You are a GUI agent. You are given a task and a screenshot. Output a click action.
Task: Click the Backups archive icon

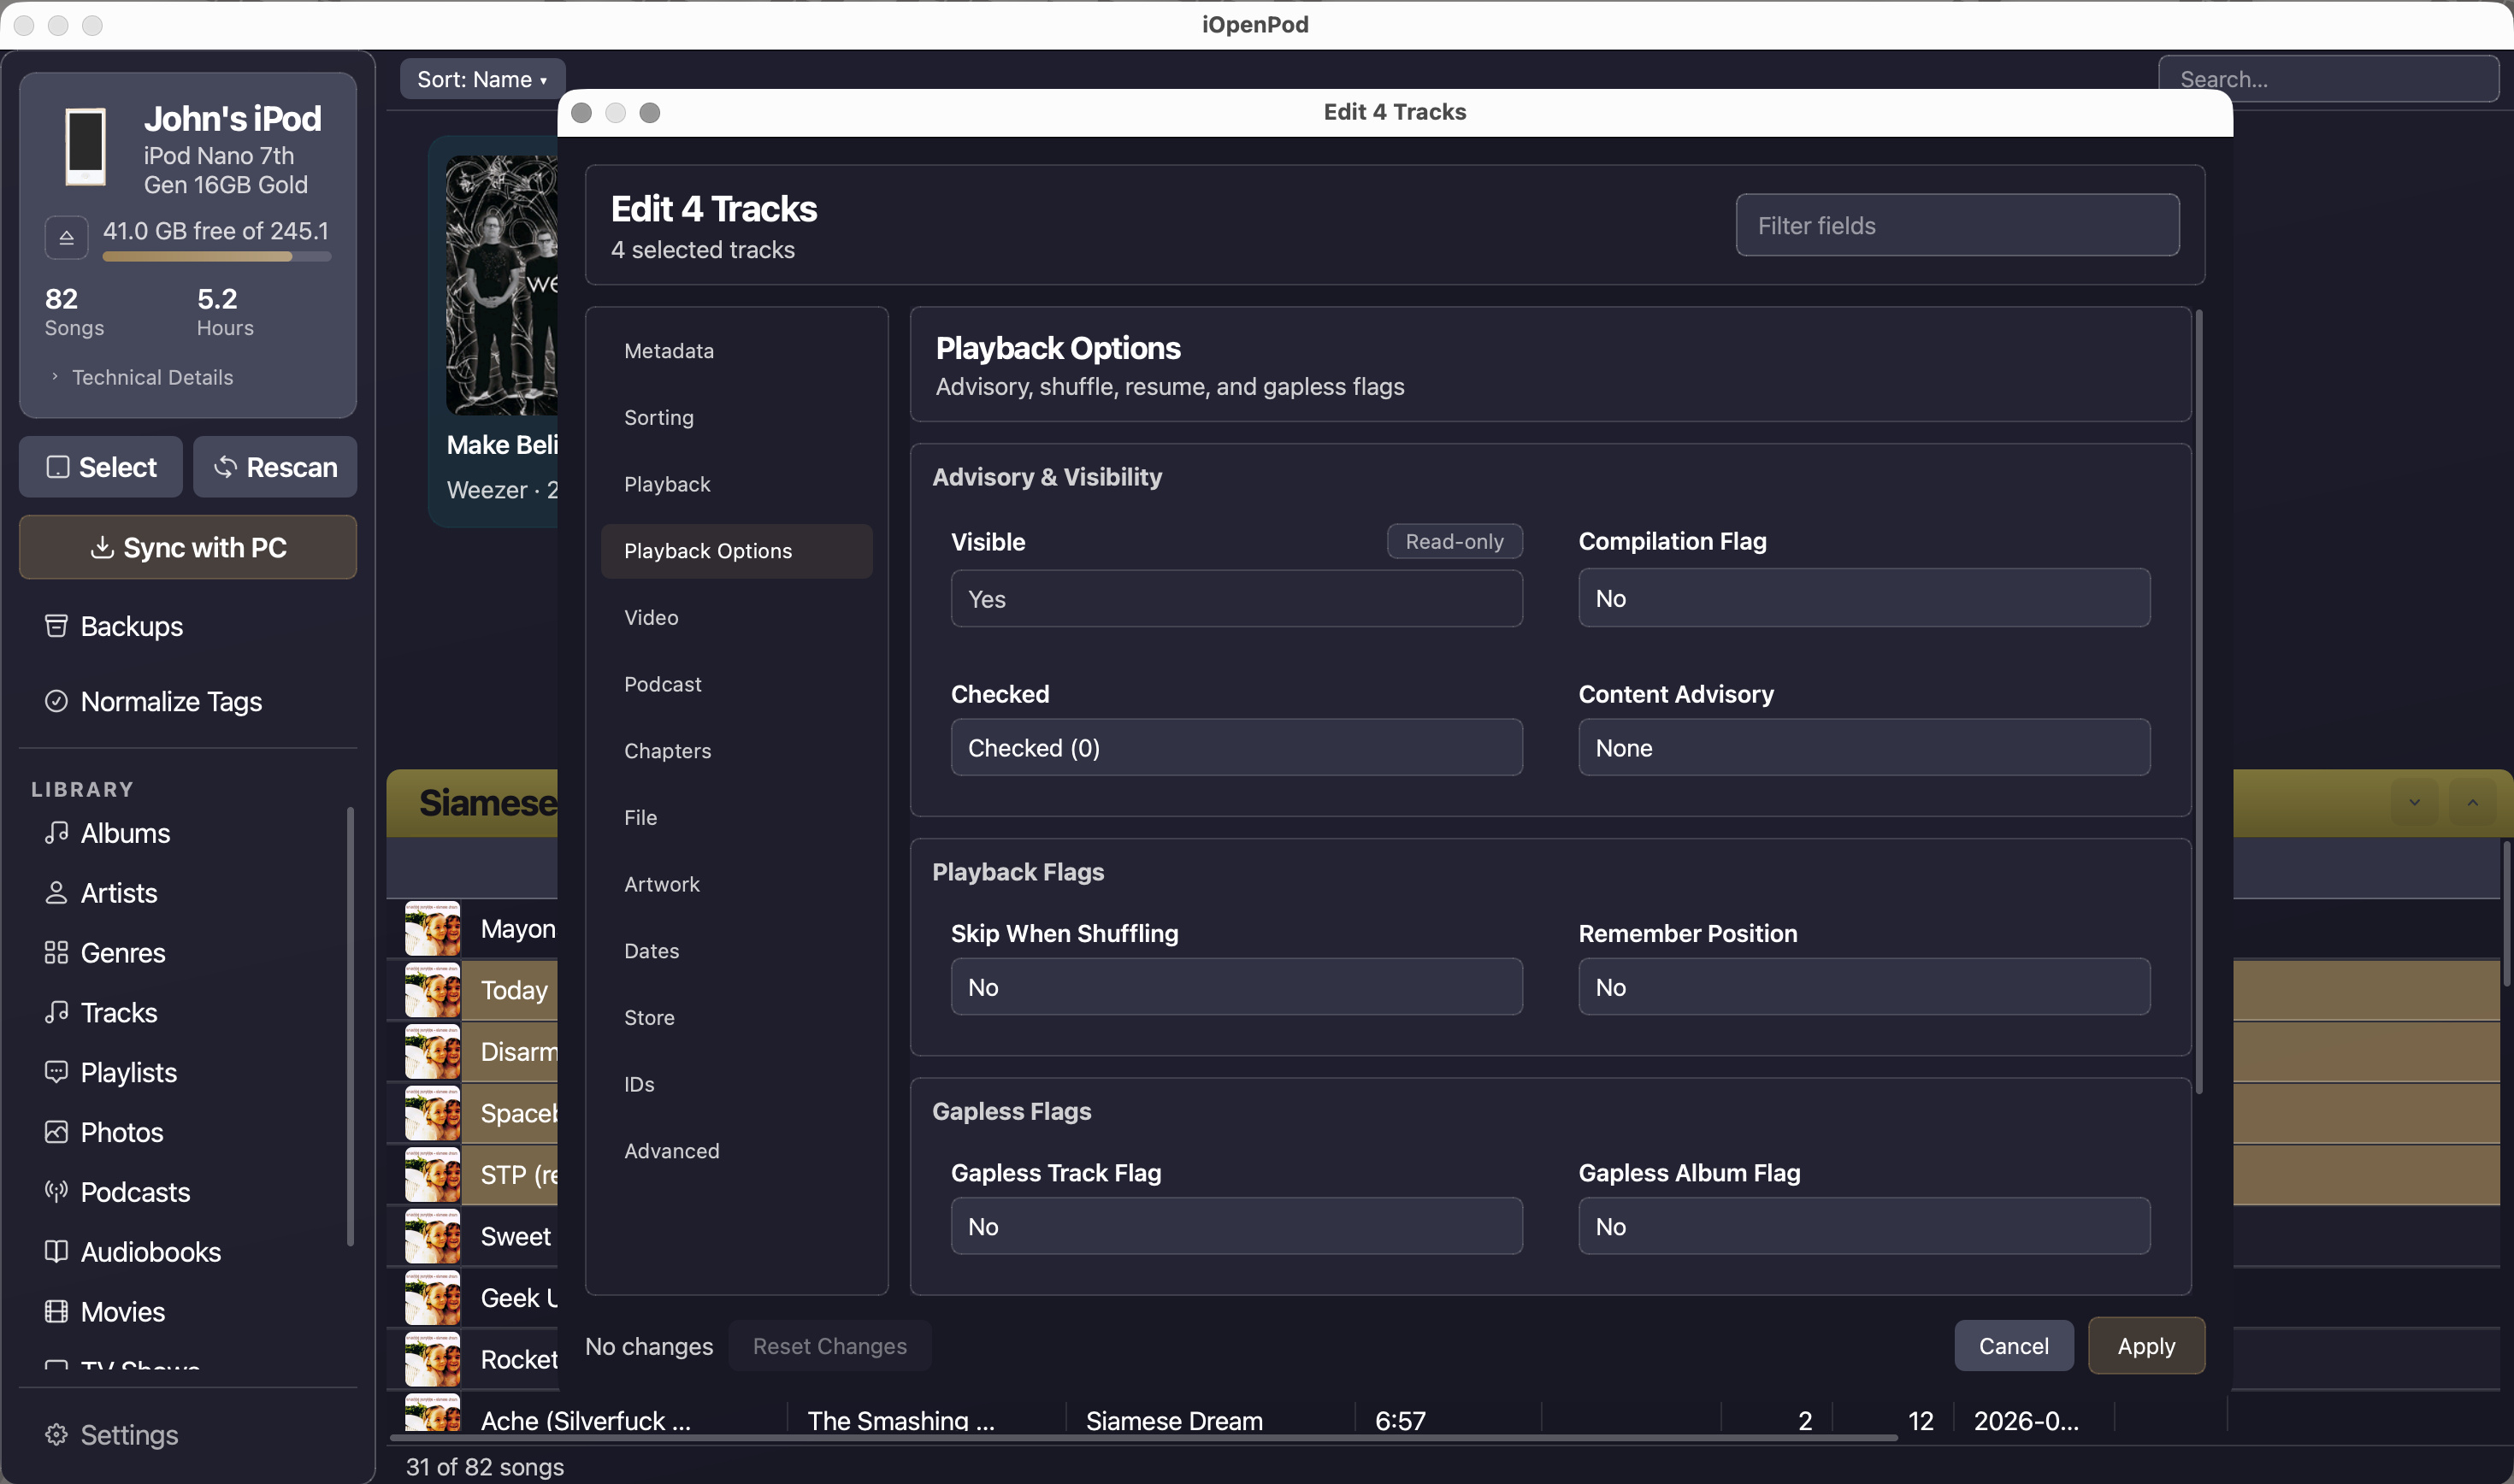56,626
